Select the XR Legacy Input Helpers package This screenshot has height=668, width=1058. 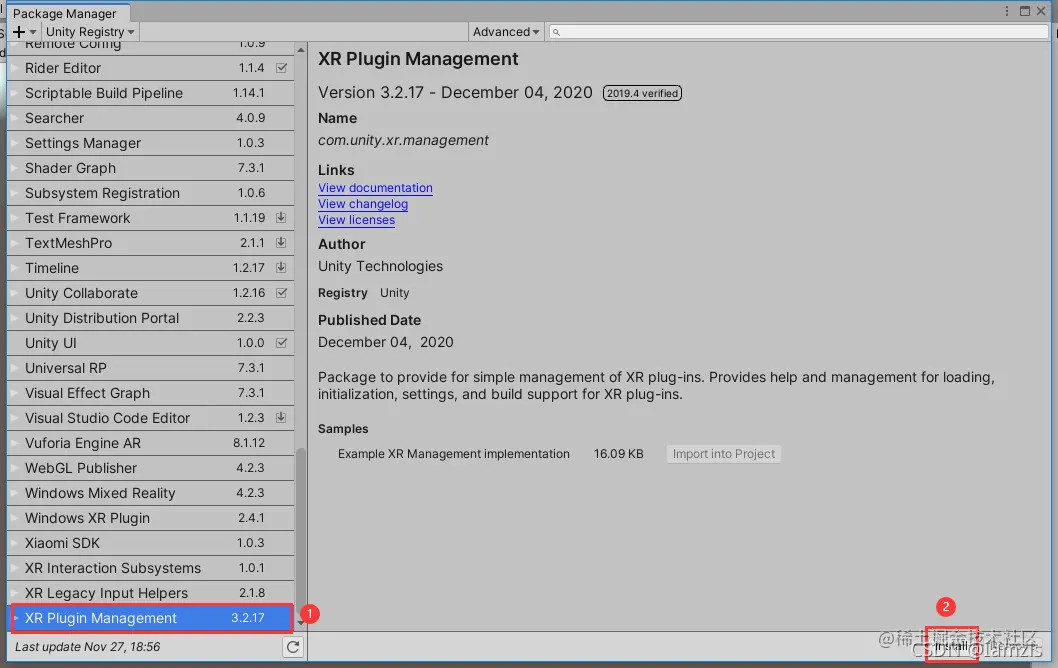(x=150, y=592)
